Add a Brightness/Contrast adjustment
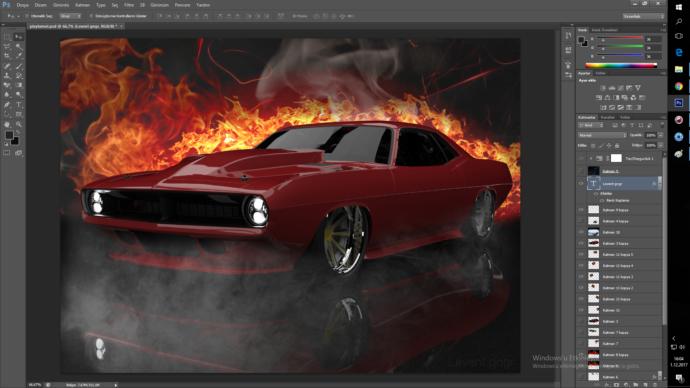 603,88
